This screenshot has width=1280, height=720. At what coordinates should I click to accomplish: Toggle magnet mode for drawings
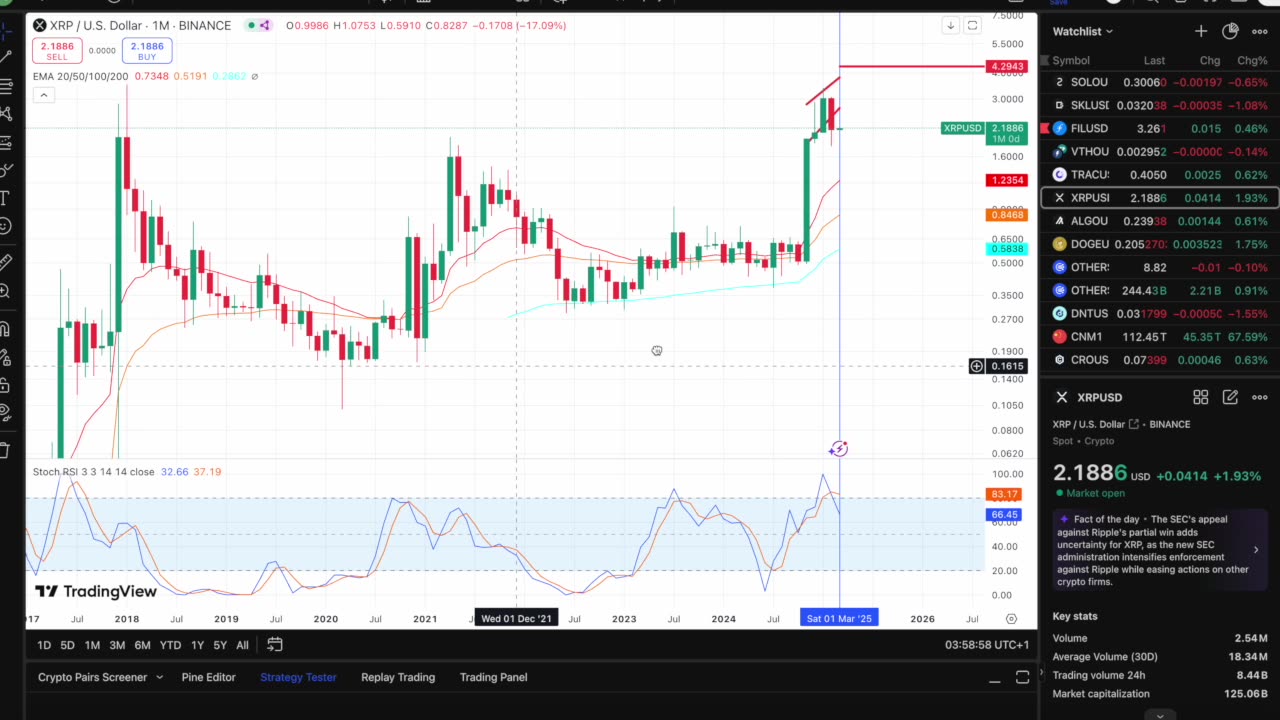5,329
